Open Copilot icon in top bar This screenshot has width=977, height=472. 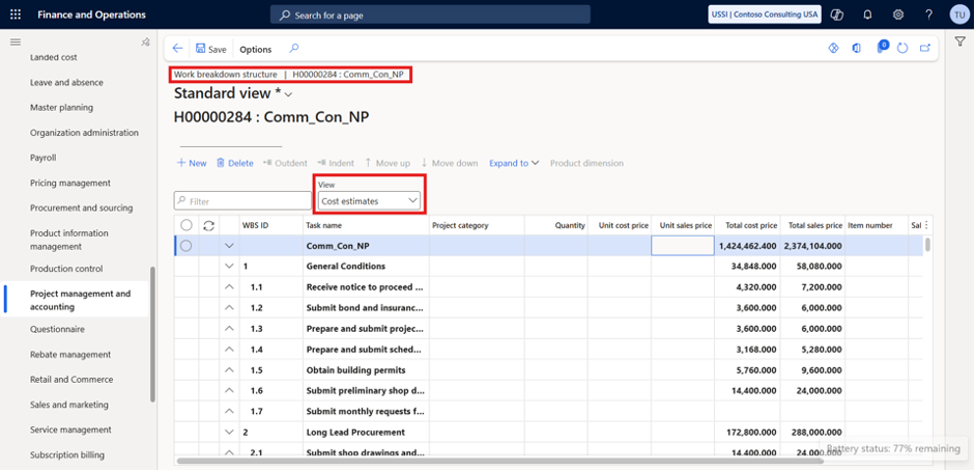click(x=837, y=15)
